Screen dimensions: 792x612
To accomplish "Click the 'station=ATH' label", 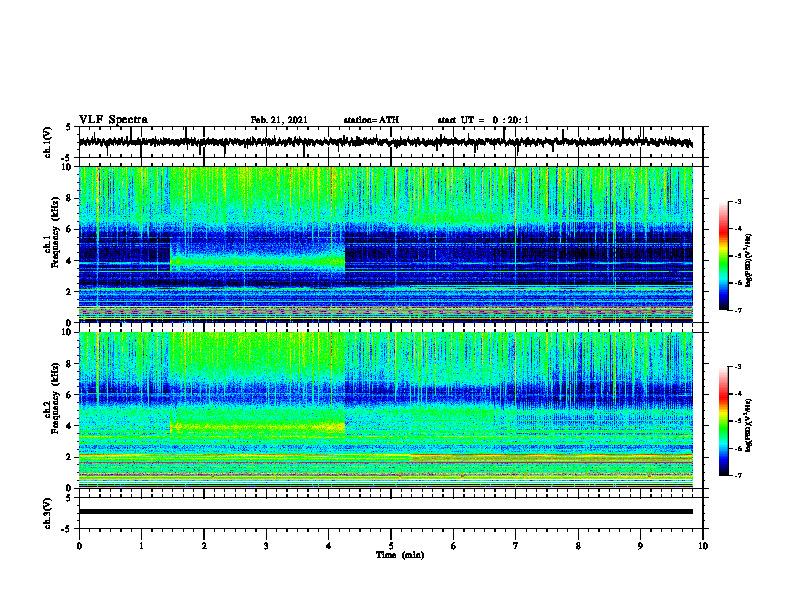I will [371, 120].
